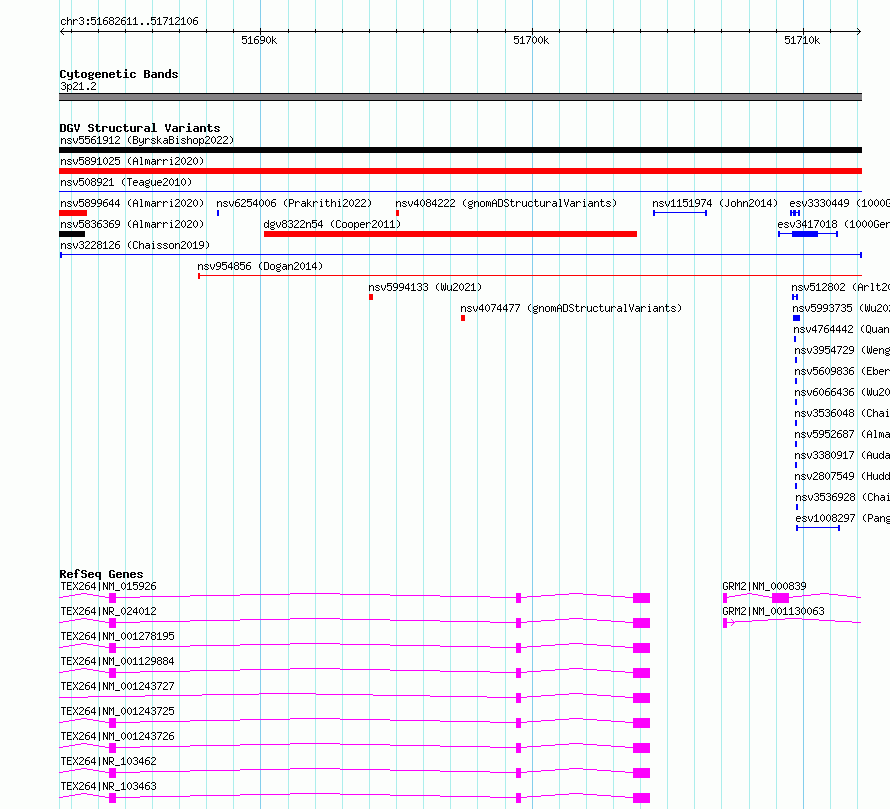The width and height of the screenshot is (890, 809).
Task: Click TEX264|NR_103463 transcript label
Action: click(x=108, y=786)
